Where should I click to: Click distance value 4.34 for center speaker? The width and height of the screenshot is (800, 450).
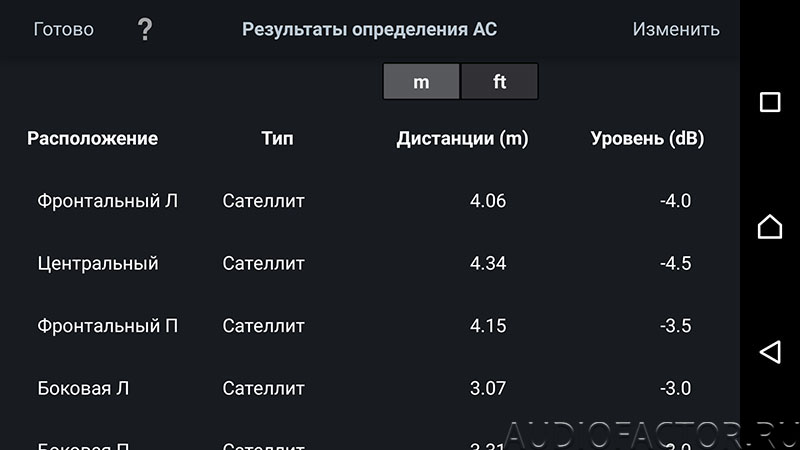pos(488,263)
